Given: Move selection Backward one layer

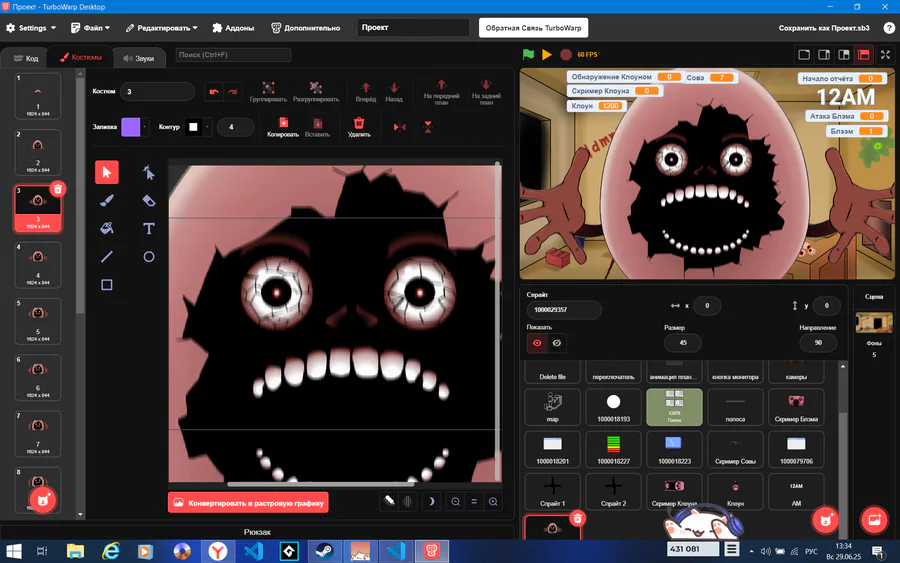Looking at the screenshot, I should 394,92.
